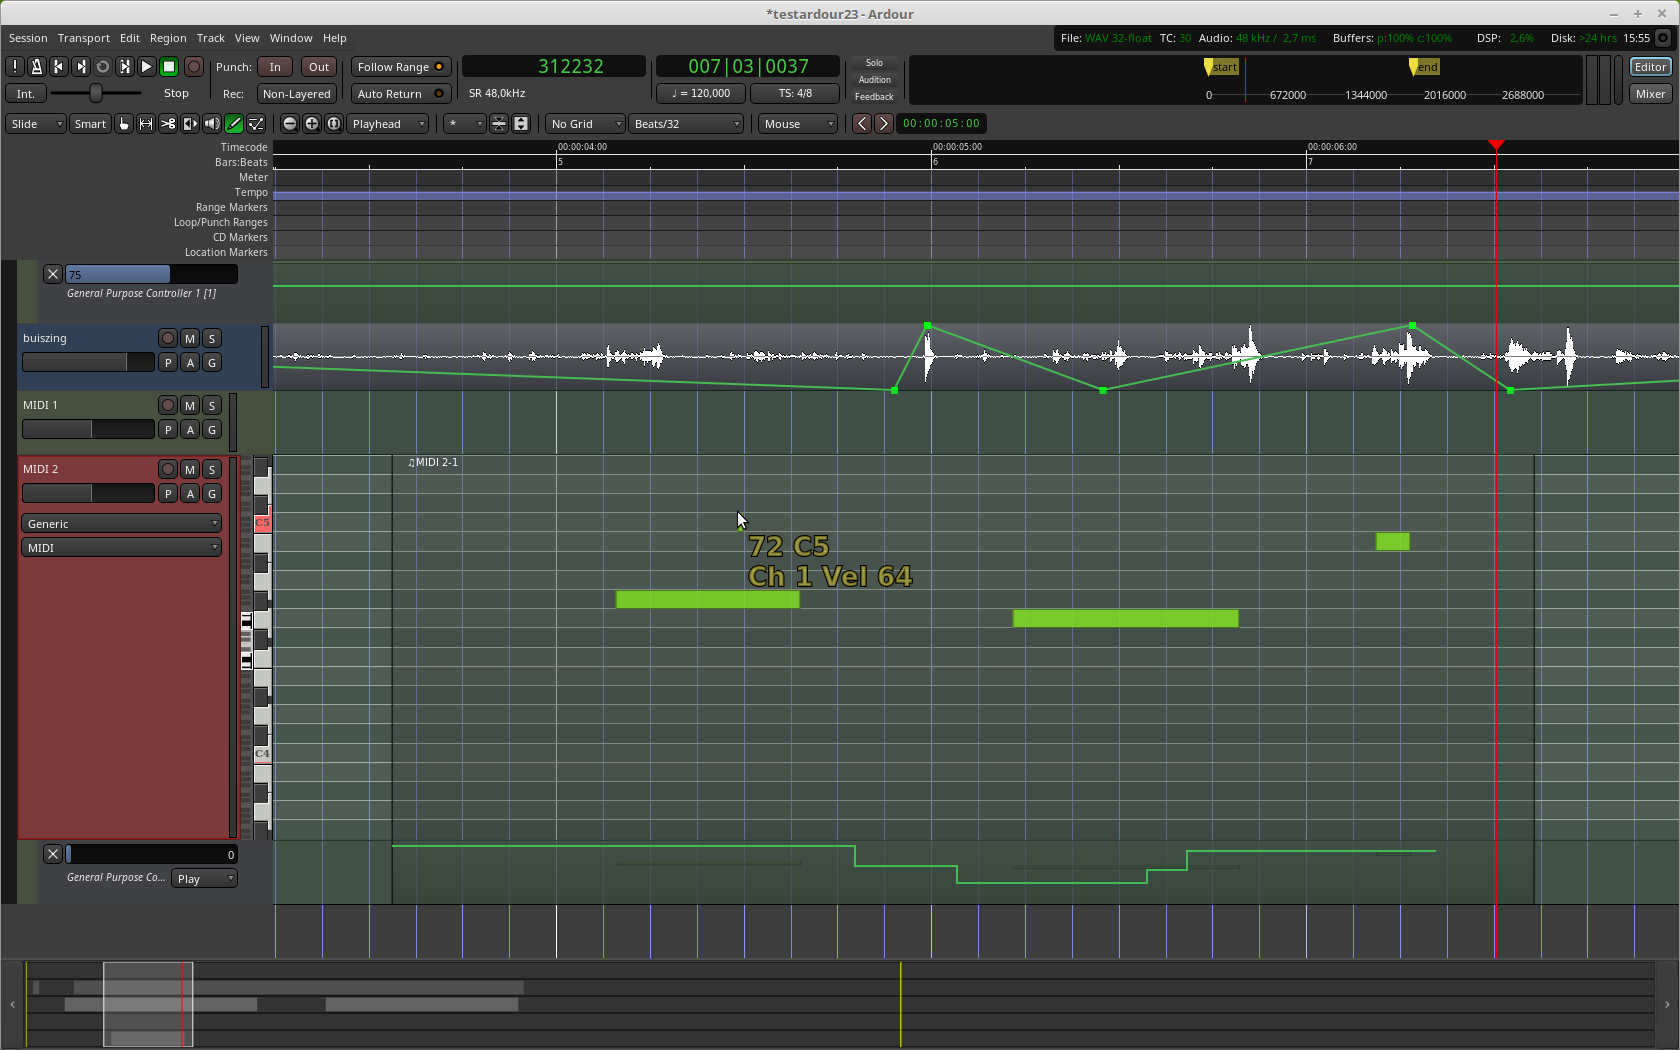Adjust the MIDI 2 track fader

coord(88,494)
